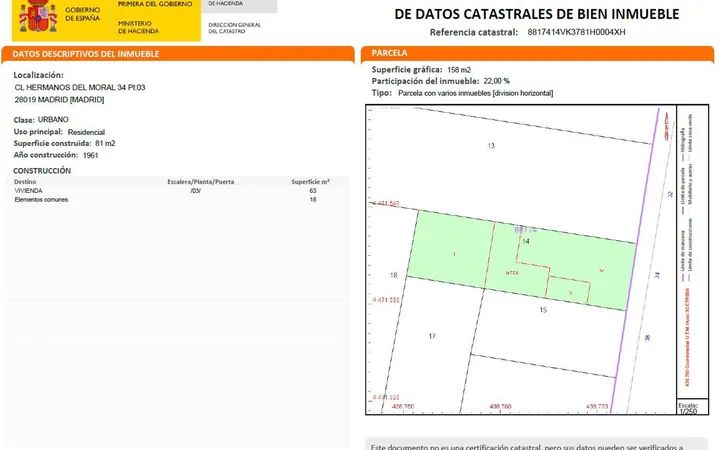Click the 'GOBIERNO DE ESPAÑA' logo text
The image size is (720, 450).
(x=83, y=14)
